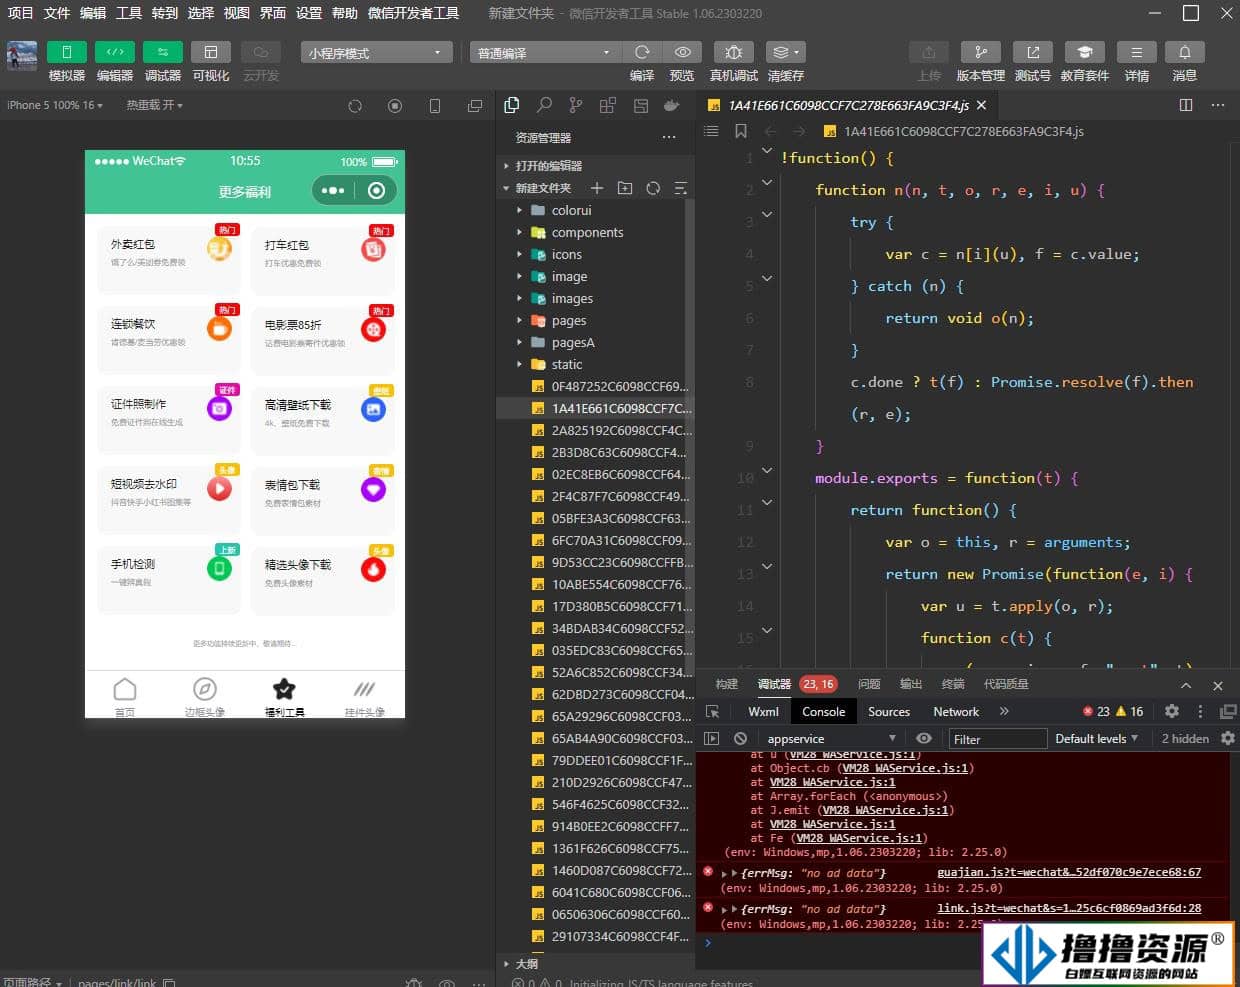1240x987 pixels.
Task: Switch to the Wxml tab
Action: click(x=763, y=712)
